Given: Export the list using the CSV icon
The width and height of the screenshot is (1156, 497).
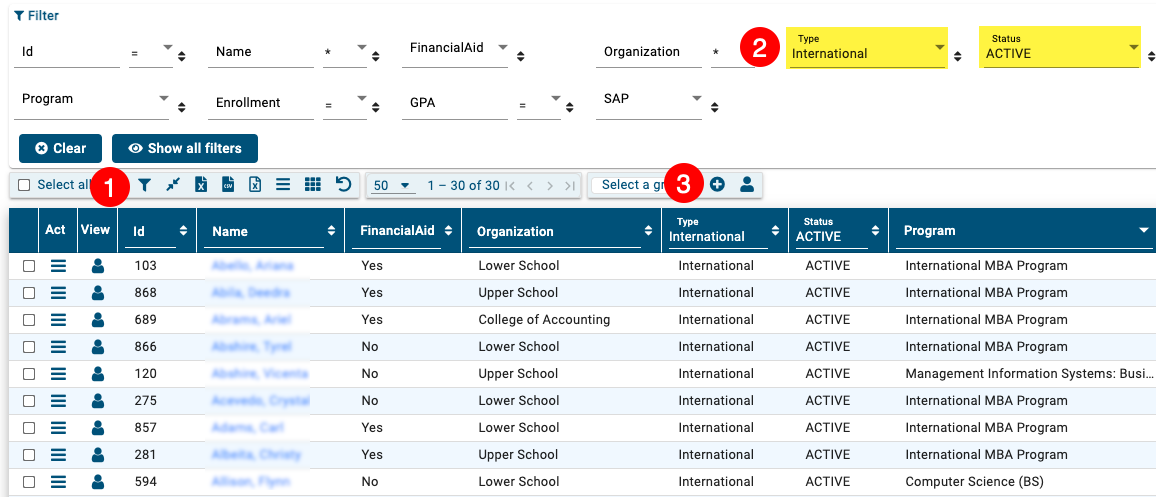Looking at the screenshot, I should pos(228,185).
